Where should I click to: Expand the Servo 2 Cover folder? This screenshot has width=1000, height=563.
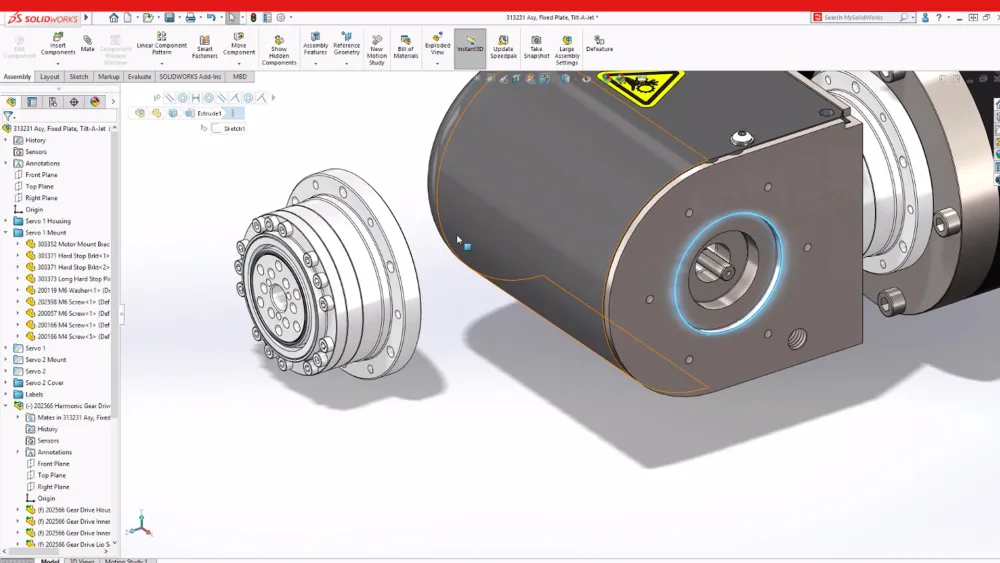point(6,383)
